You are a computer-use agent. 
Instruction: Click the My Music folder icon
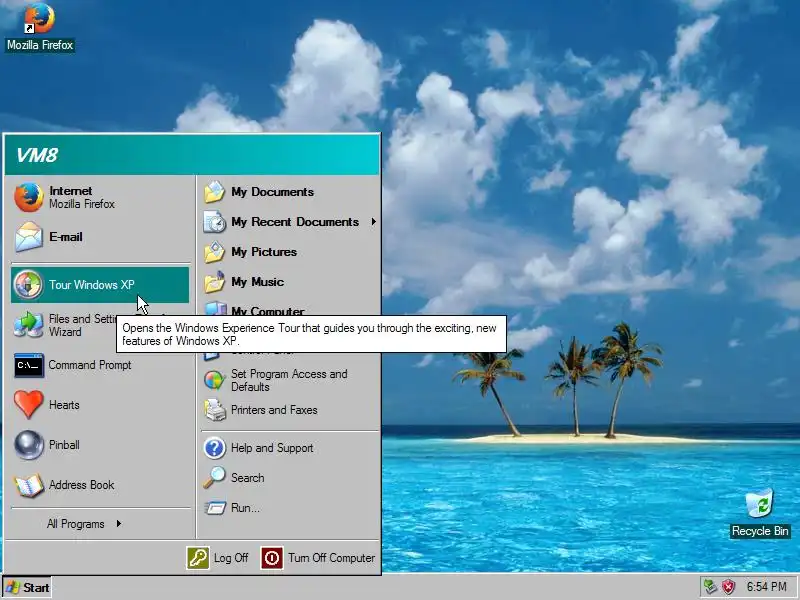(x=214, y=282)
